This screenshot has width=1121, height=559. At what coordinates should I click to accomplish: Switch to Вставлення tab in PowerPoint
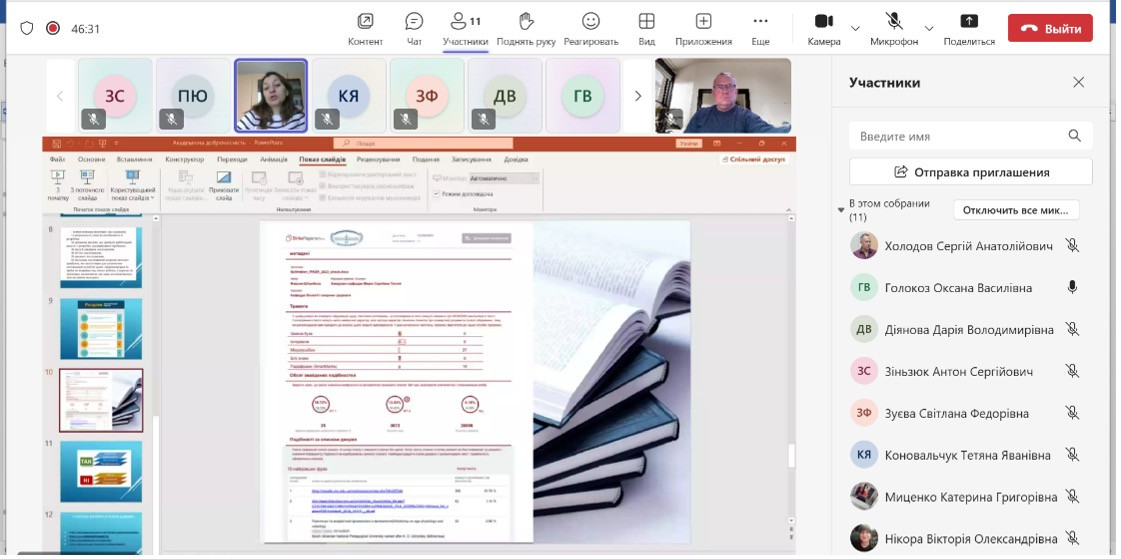pos(134,159)
